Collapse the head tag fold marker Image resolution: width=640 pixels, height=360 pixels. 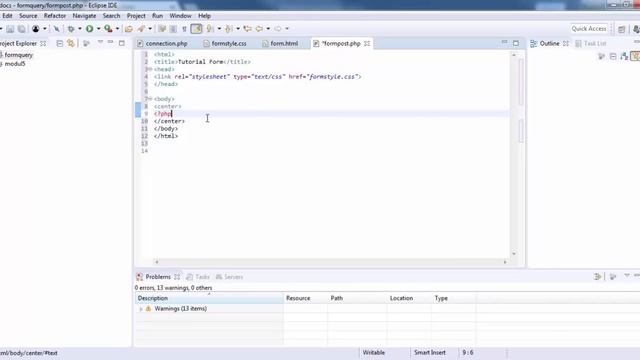point(150,69)
